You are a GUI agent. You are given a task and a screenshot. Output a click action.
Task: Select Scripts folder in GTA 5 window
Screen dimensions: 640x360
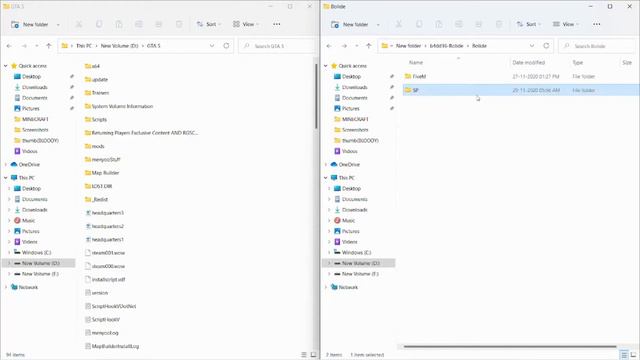pyautogui.click(x=96, y=120)
